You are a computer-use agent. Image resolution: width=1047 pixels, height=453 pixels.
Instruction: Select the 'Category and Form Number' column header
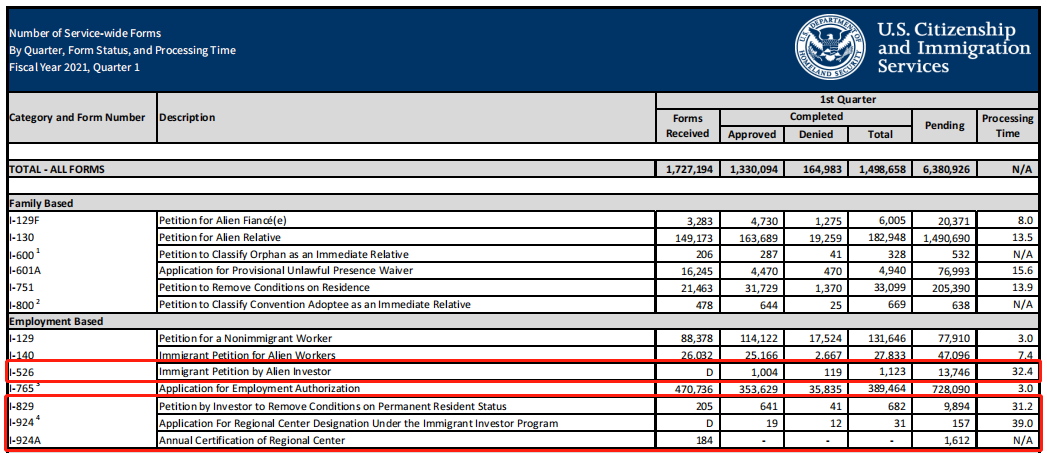(x=77, y=118)
